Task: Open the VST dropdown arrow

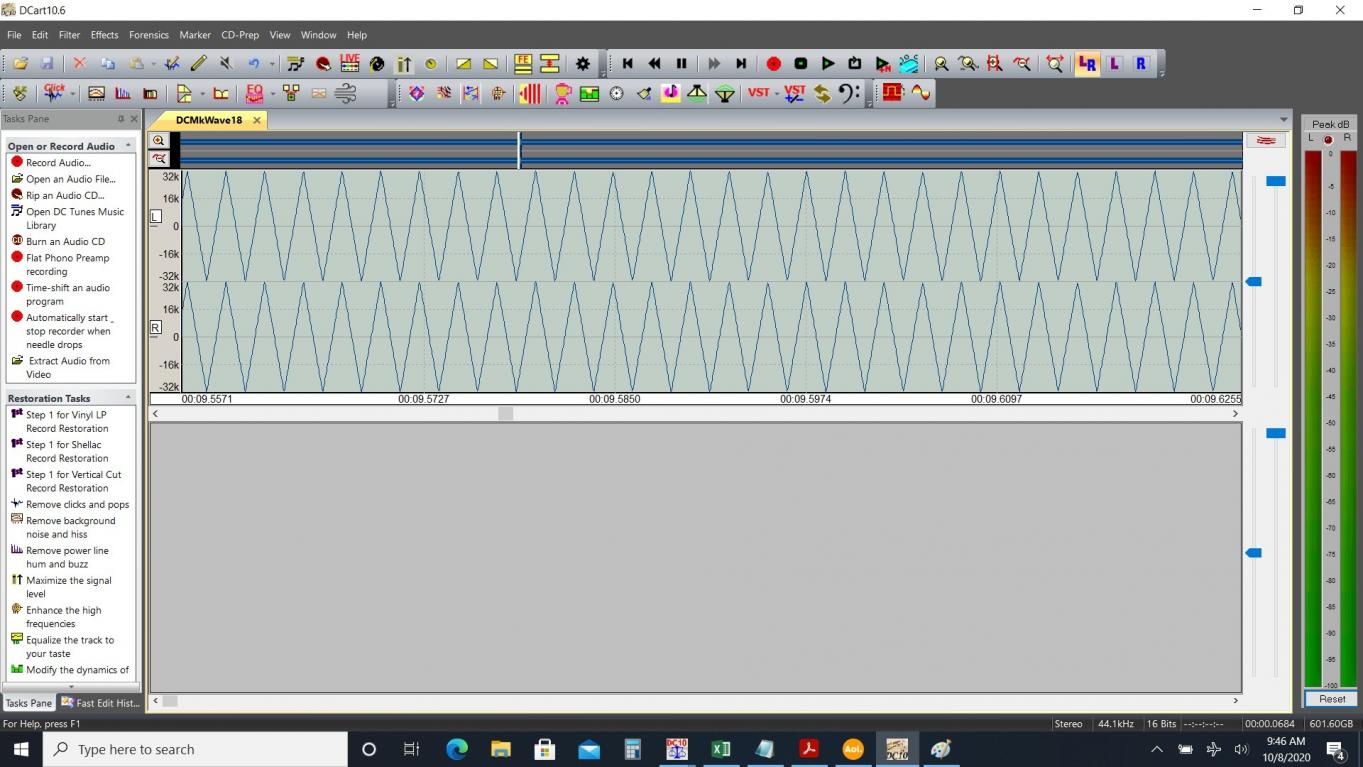Action: (777, 93)
